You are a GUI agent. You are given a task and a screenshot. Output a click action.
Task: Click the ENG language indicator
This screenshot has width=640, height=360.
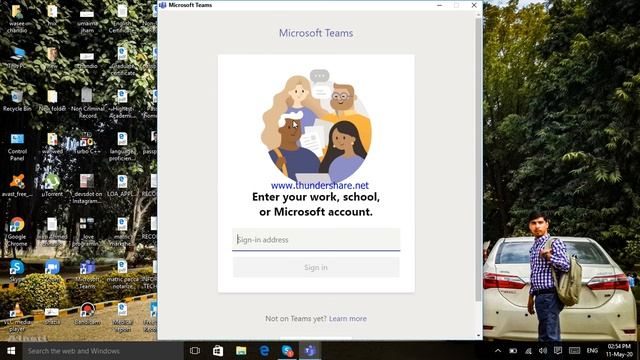(x=592, y=351)
